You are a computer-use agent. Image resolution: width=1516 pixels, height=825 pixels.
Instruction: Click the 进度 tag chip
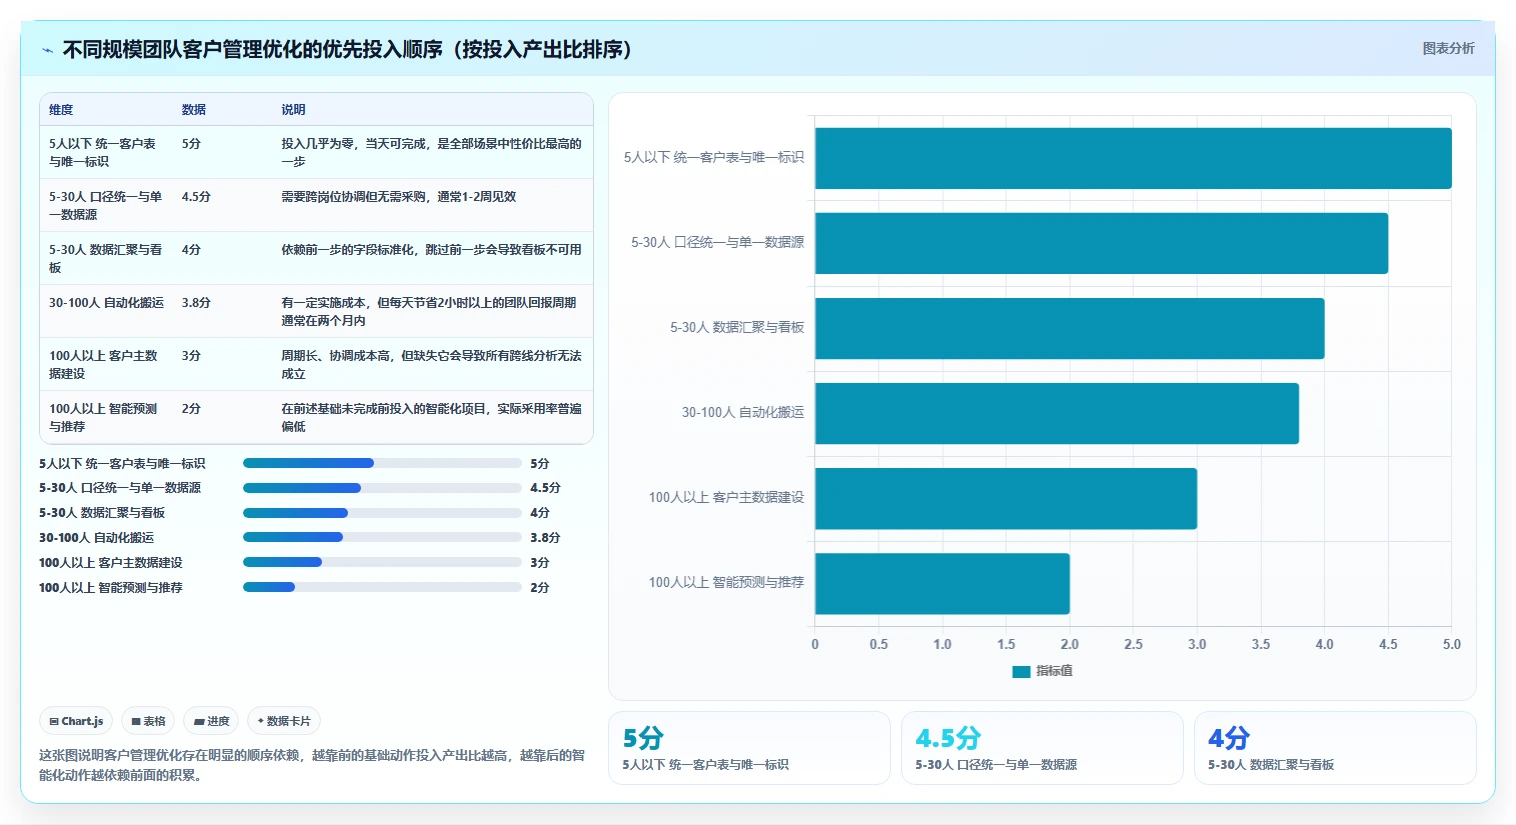point(211,721)
